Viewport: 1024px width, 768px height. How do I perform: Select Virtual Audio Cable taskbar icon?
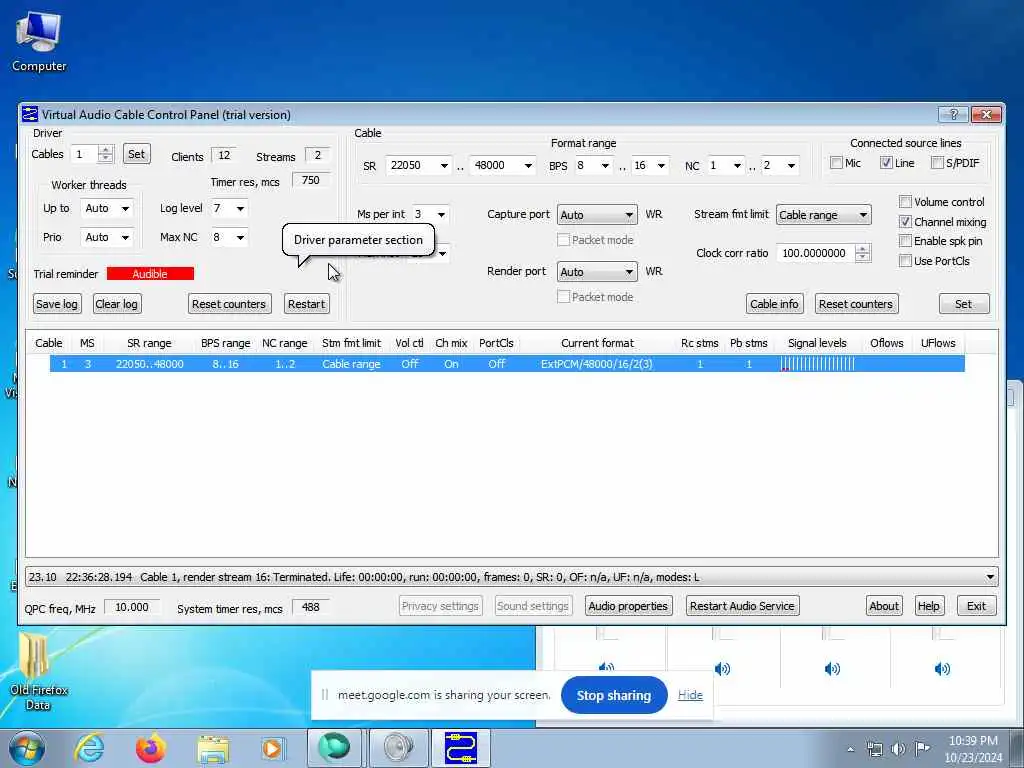[461, 748]
